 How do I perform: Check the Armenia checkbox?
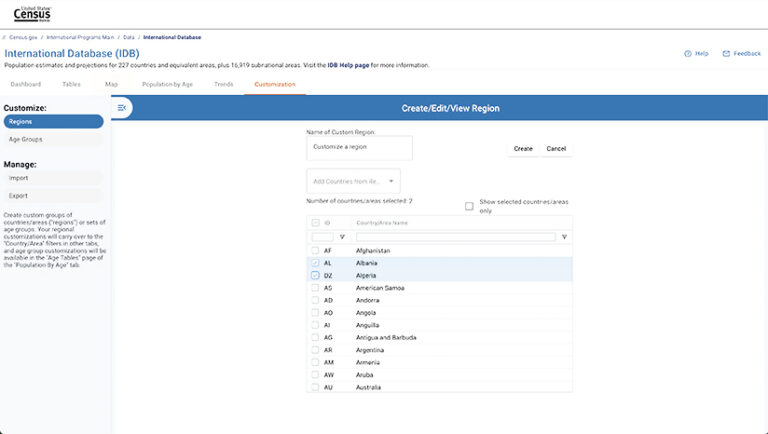315,362
